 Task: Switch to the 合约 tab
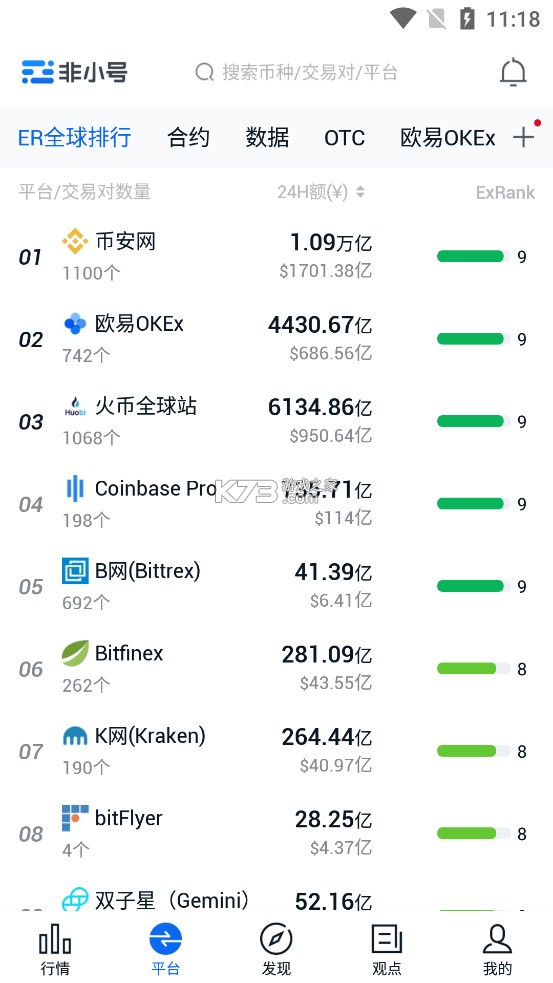pos(189,137)
